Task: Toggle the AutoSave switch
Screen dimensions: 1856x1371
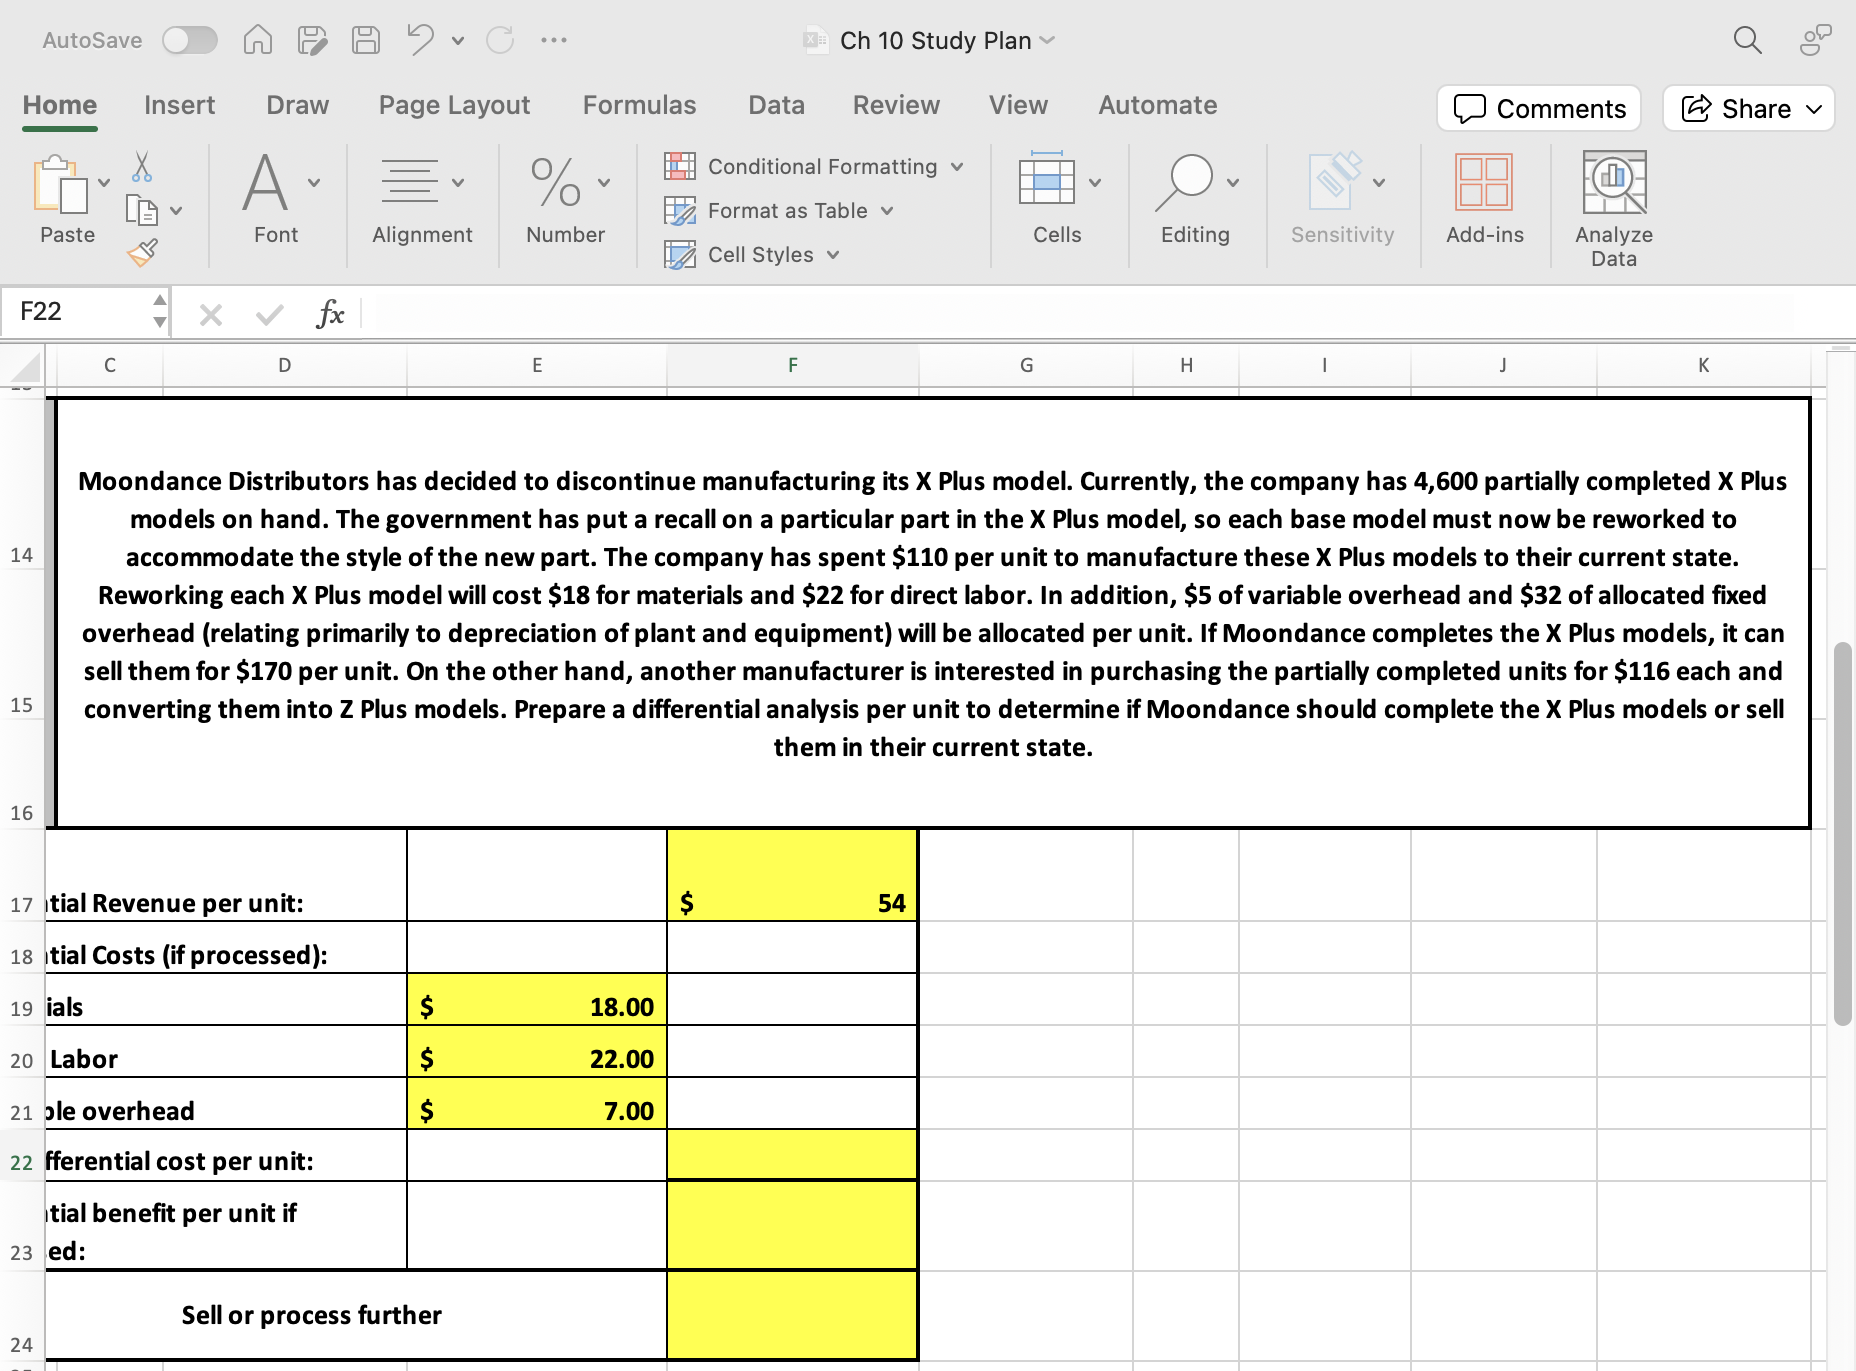Action: tap(190, 40)
